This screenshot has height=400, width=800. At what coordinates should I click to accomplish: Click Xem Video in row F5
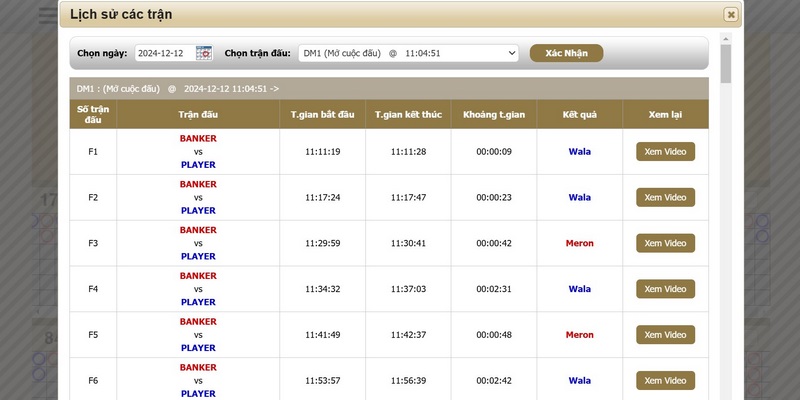(x=665, y=335)
